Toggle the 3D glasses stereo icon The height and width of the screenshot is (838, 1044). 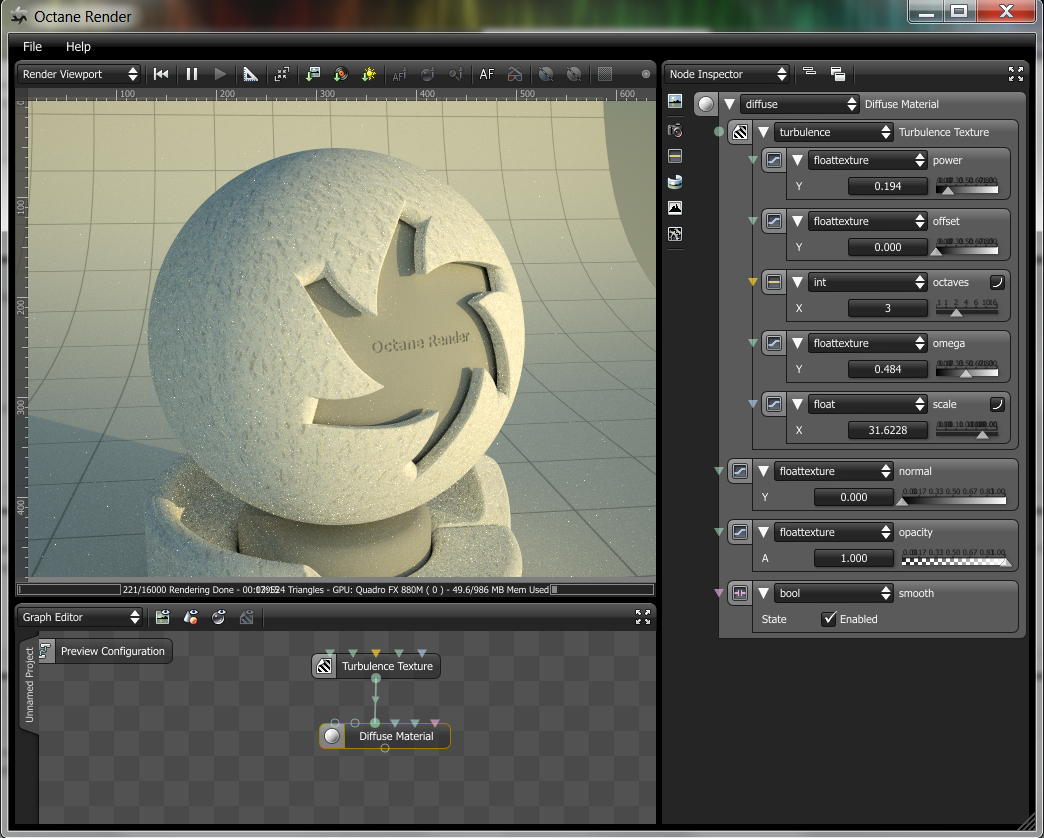515,74
